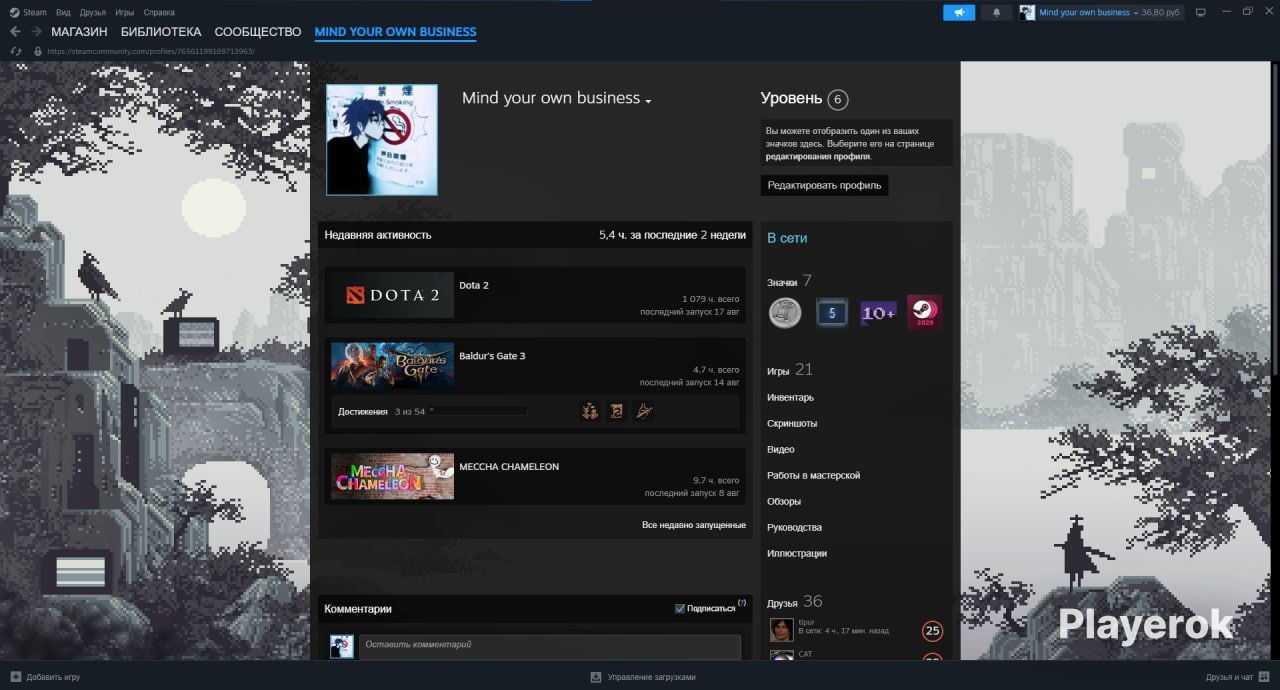Open Все недавно запущенные link
The width and height of the screenshot is (1280, 690).
coord(694,525)
